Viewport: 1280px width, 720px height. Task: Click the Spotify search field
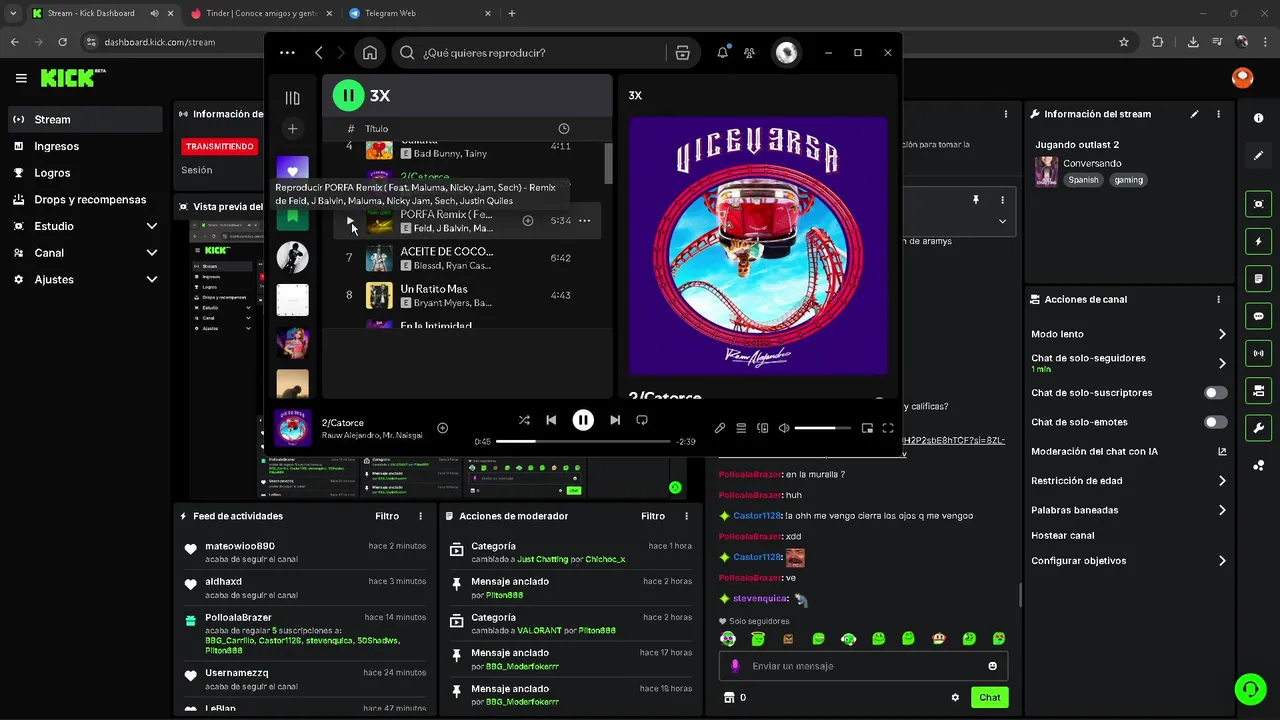[x=530, y=53]
